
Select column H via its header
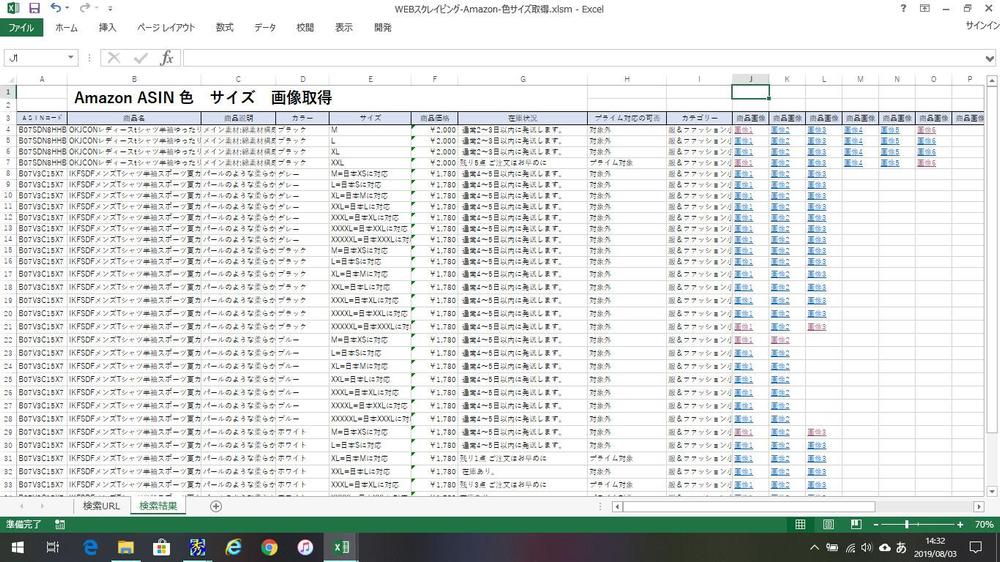627,79
